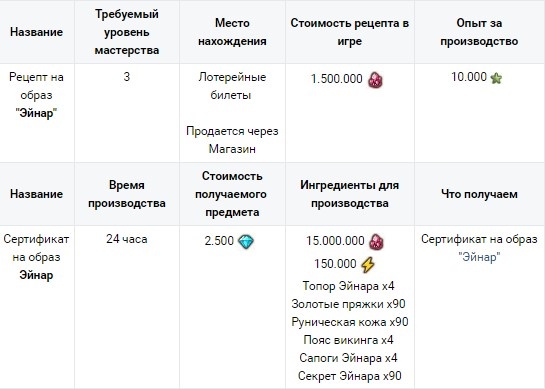
Task: Select the "Лотерейные билеты" text
Action: coord(232,86)
